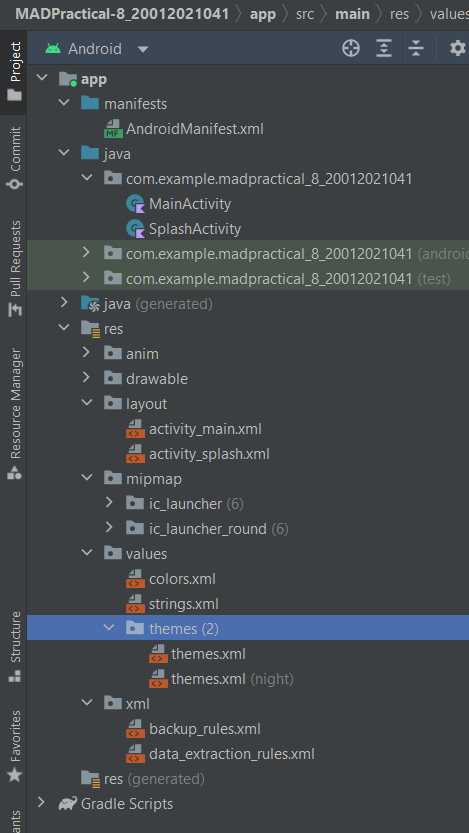Click the src breadcrumb in path bar

click(x=305, y=14)
